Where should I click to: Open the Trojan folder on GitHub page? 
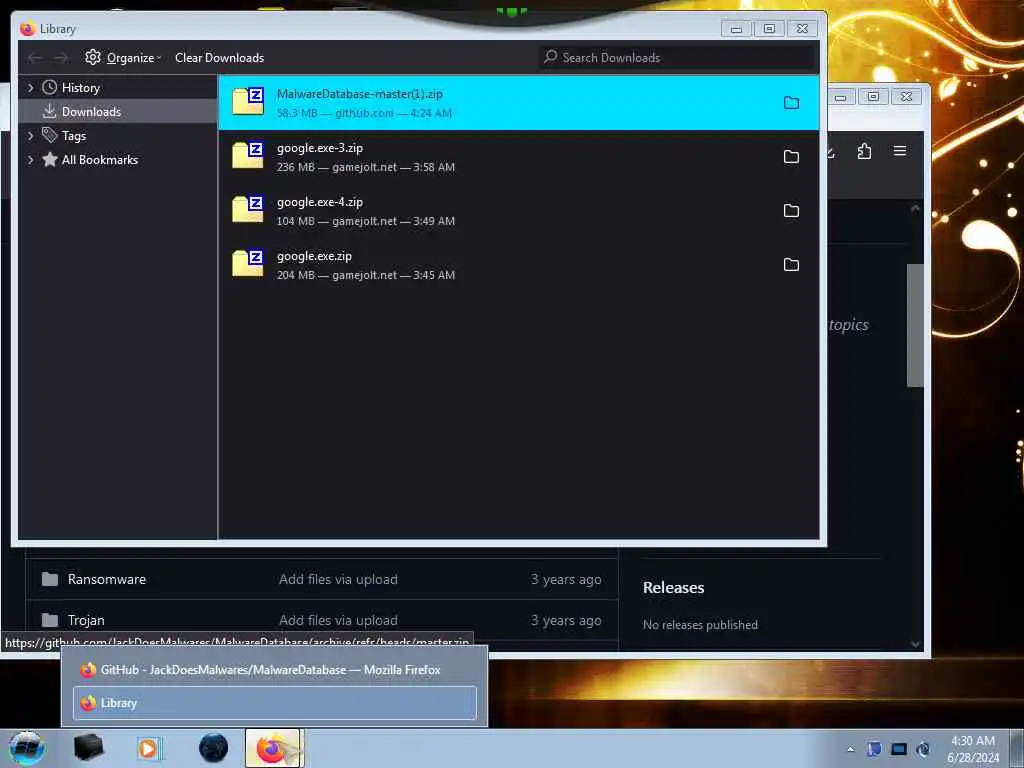[86, 620]
